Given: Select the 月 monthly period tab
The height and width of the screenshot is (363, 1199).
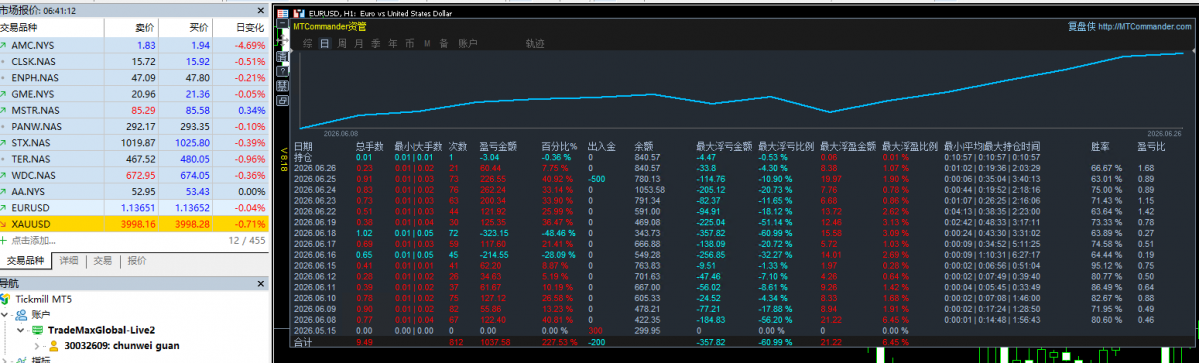Looking at the screenshot, I should click(x=359, y=44).
